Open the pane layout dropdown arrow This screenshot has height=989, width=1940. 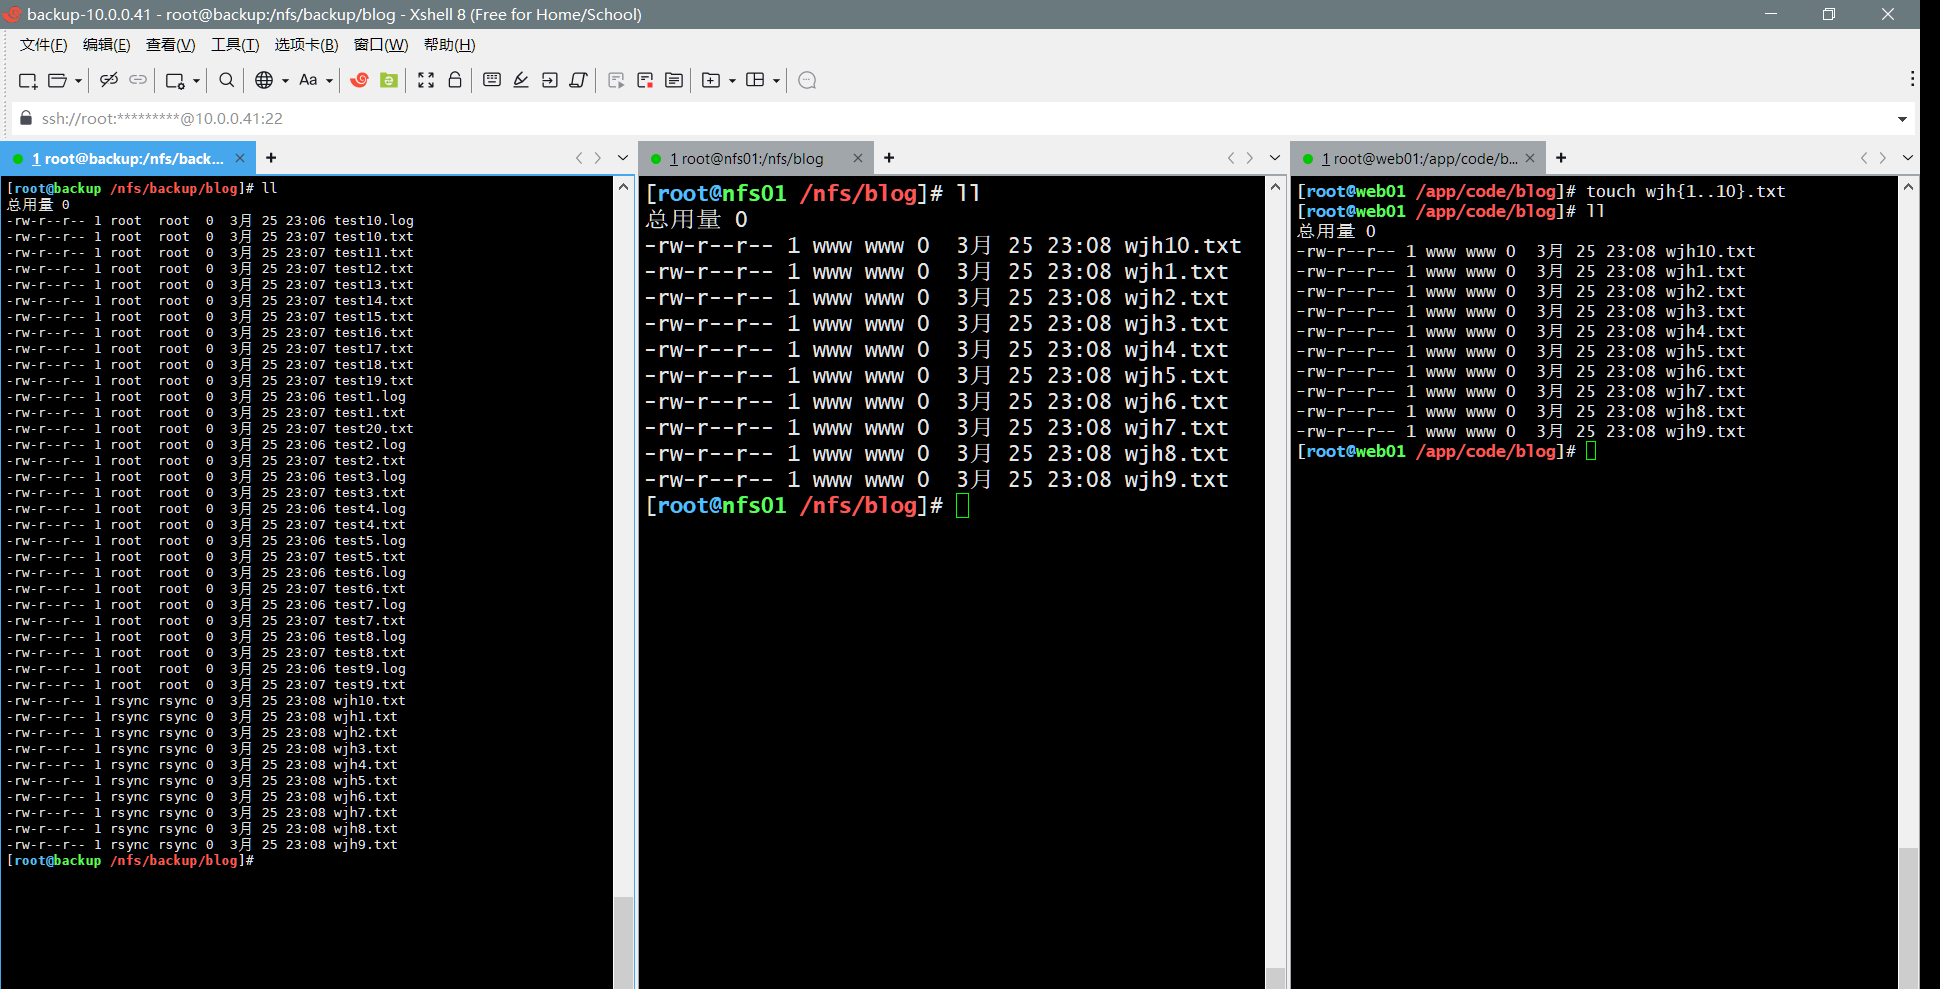point(776,81)
